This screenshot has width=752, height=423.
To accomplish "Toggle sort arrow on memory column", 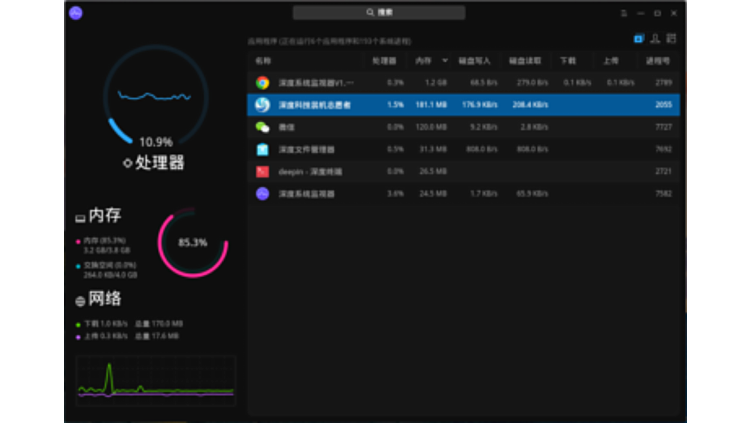I will pos(445,61).
